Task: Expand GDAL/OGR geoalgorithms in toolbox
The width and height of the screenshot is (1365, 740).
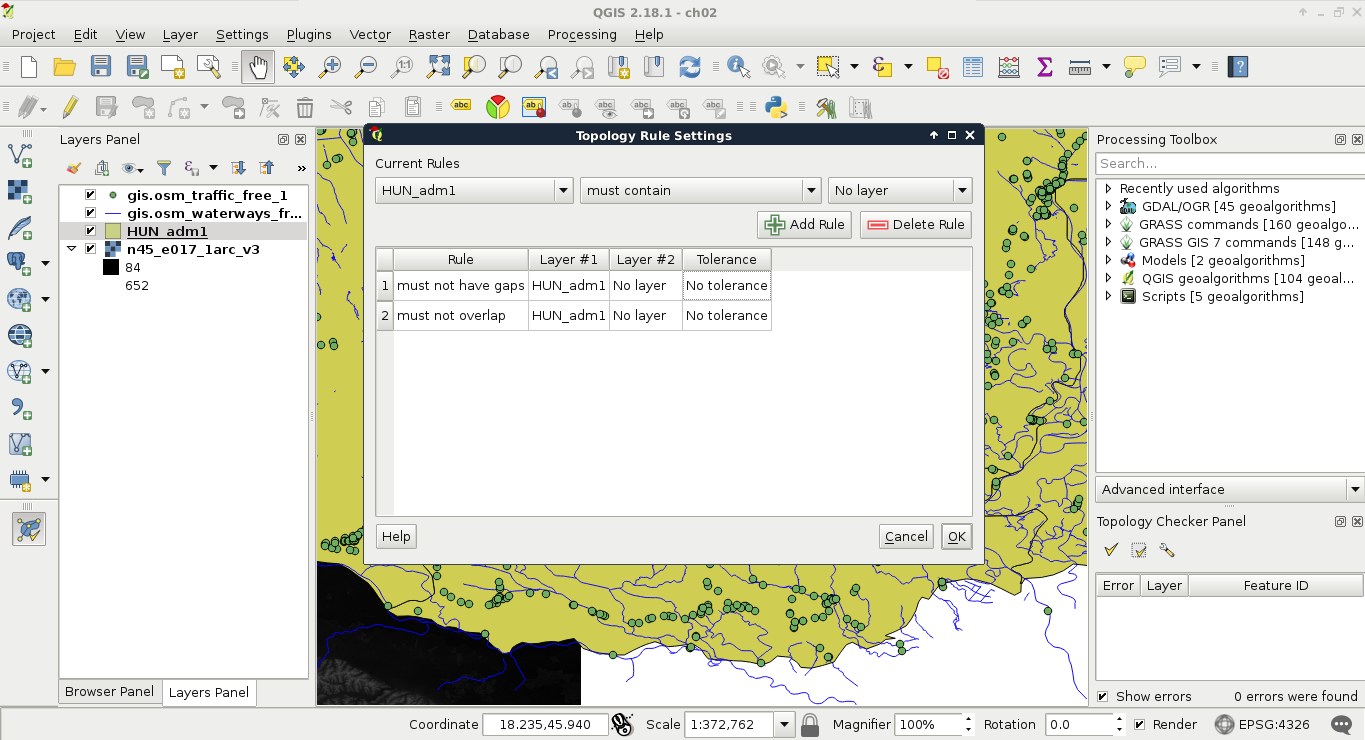Action: [1108, 206]
